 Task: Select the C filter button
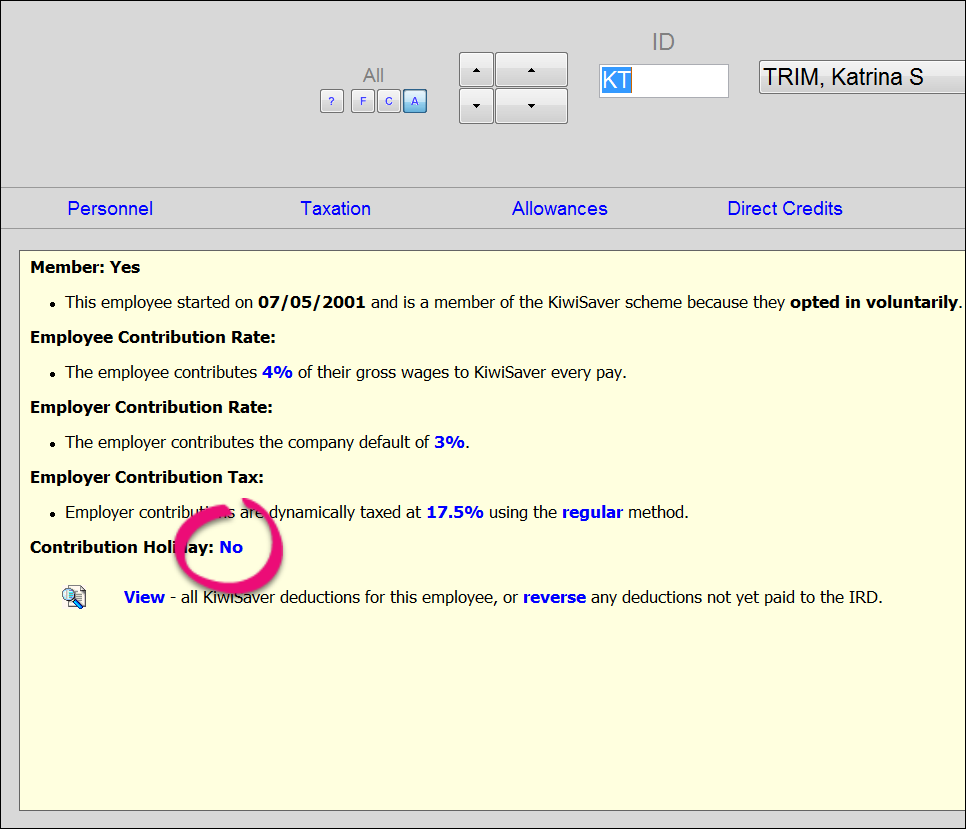[x=389, y=101]
